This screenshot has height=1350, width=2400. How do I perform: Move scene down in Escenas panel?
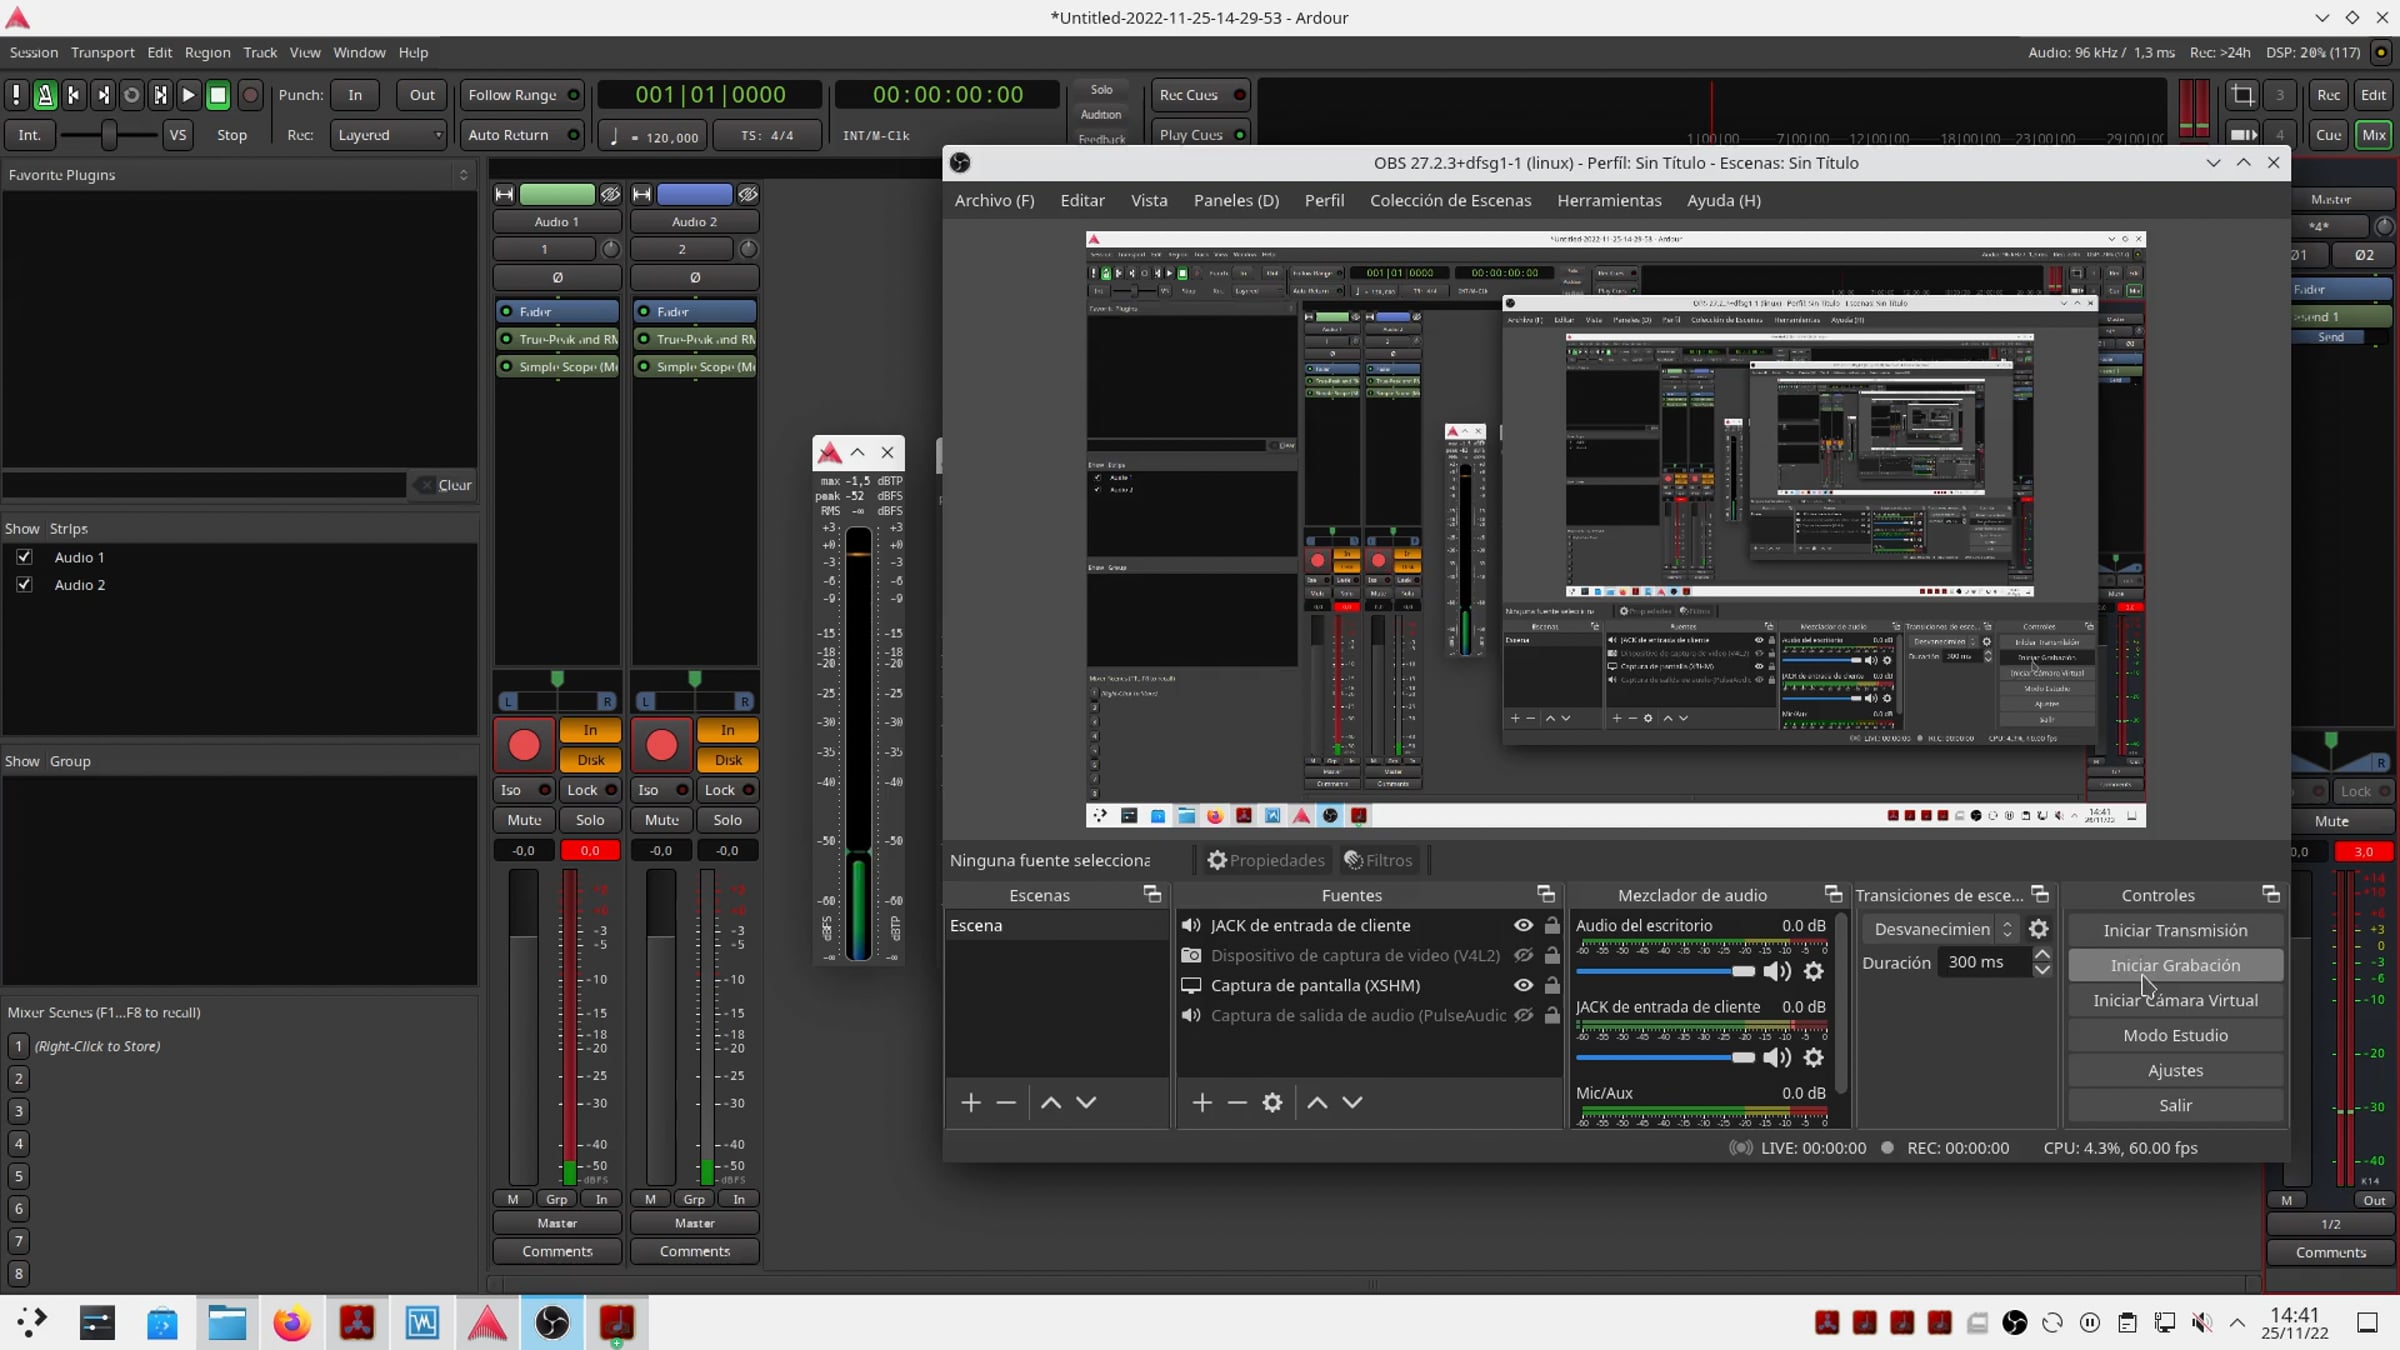pos(1086,1102)
